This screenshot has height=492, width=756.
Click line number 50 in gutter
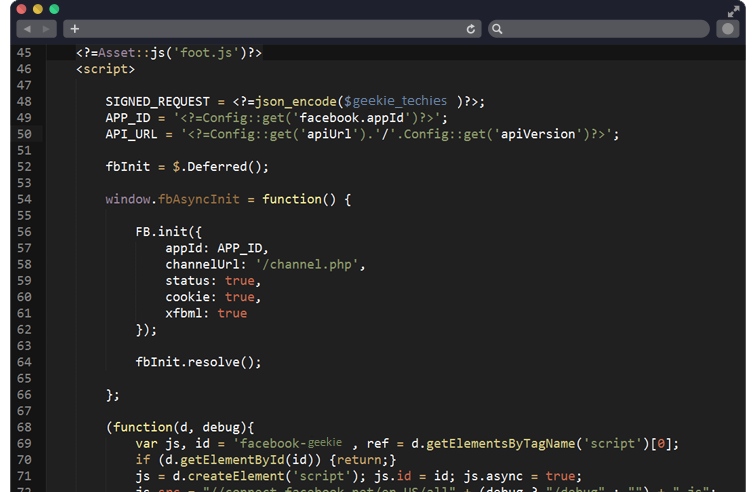pyautogui.click(x=24, y=134)
